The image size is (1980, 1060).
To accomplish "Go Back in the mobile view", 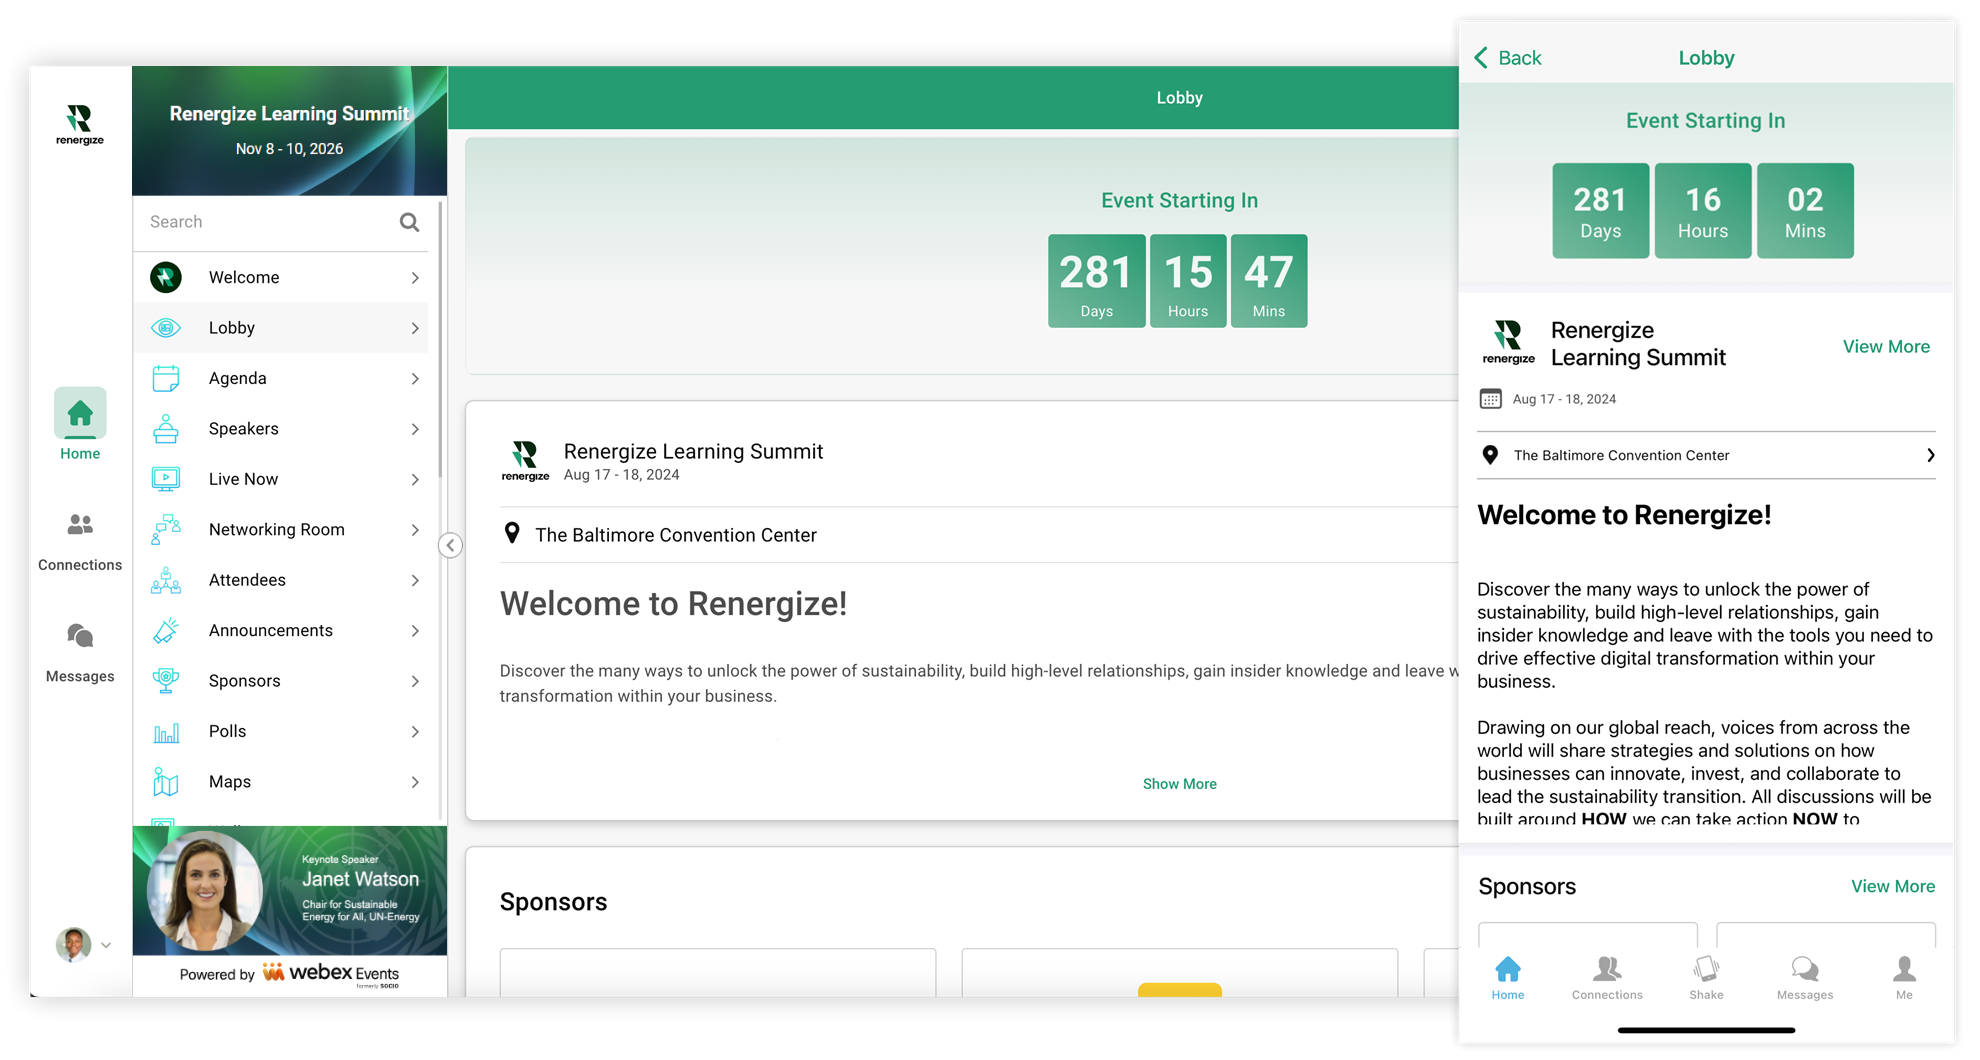I will tap(1508, 58).
